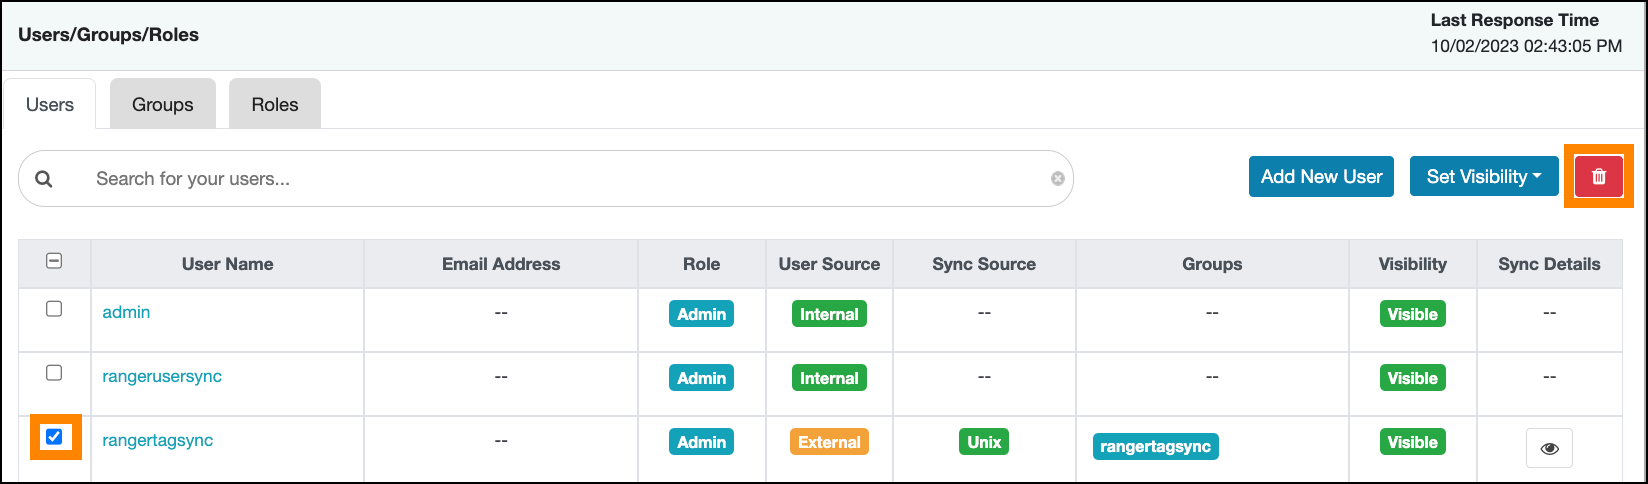Select the rangerusersync row checkbox

(54, 373)
